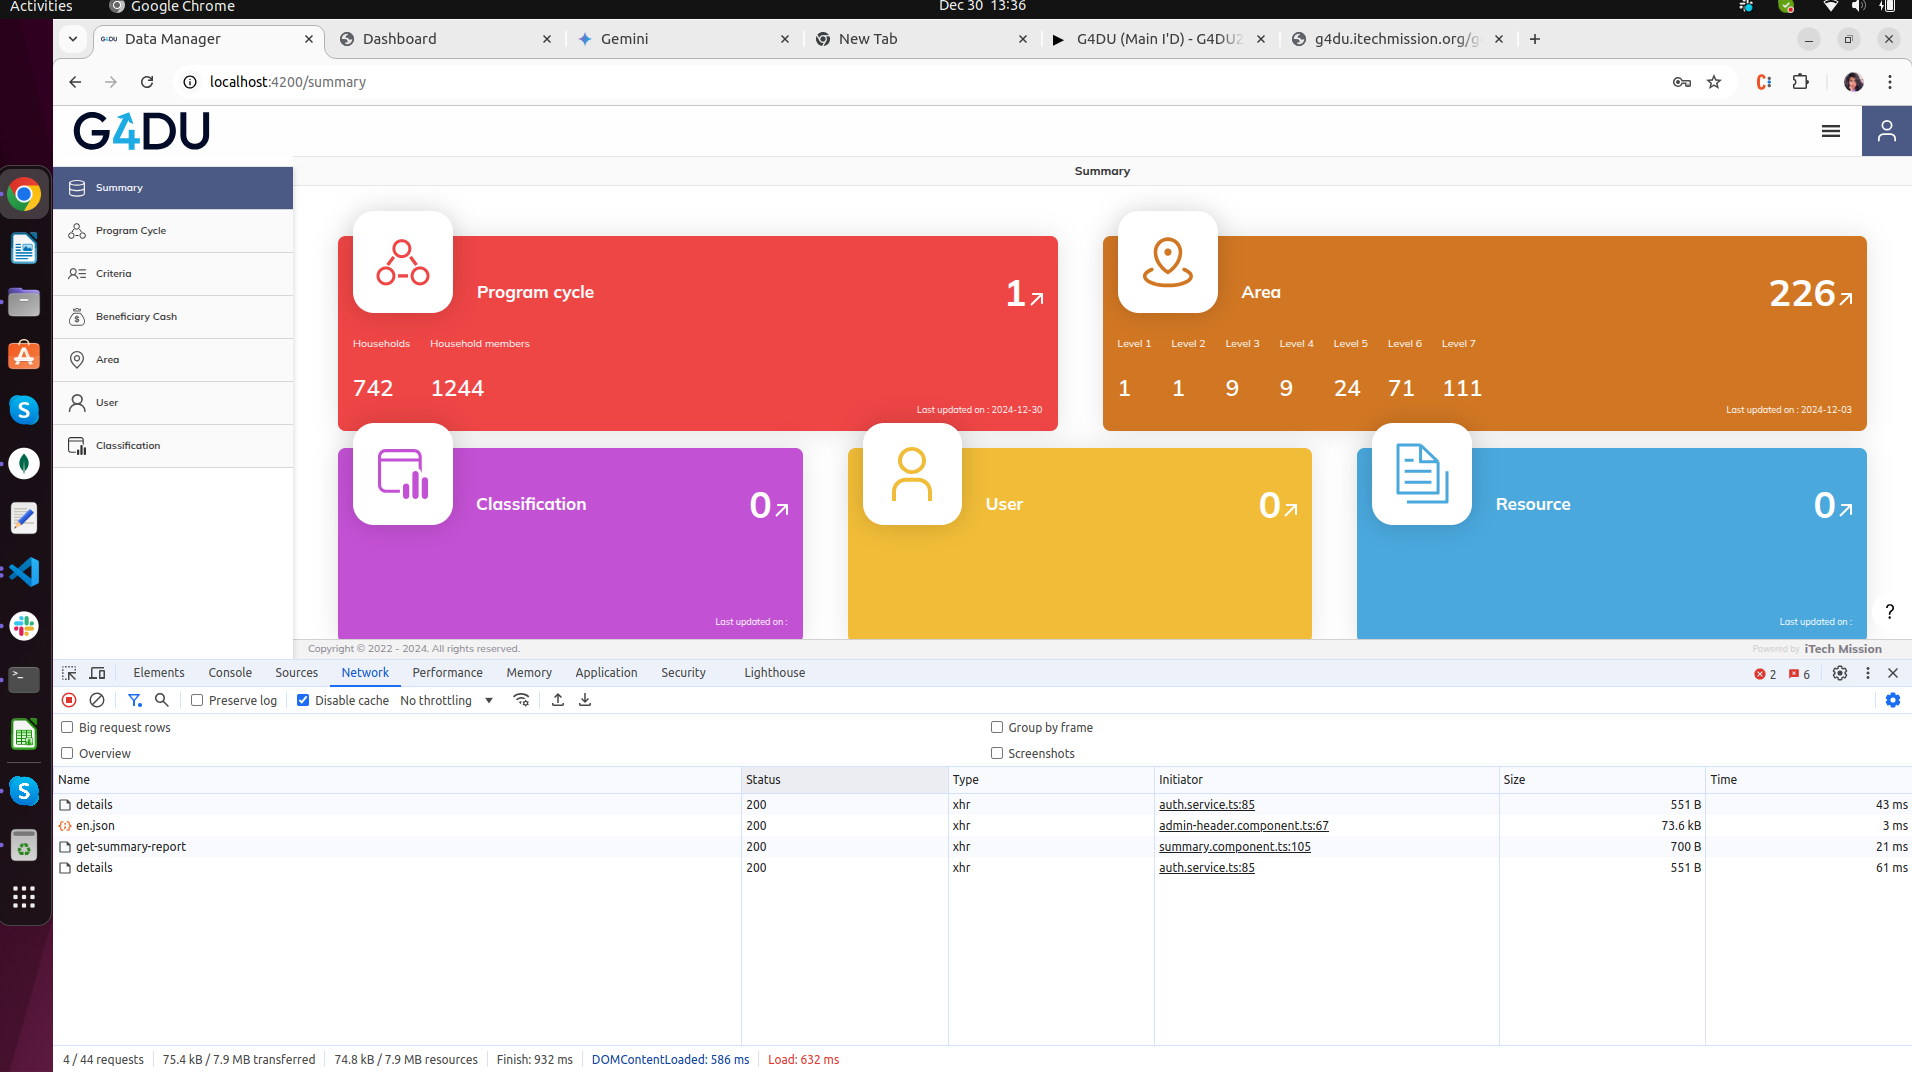Switch to the Console tab
Viewport: 1912px width, 1072px height.
[x=230, y=673]
